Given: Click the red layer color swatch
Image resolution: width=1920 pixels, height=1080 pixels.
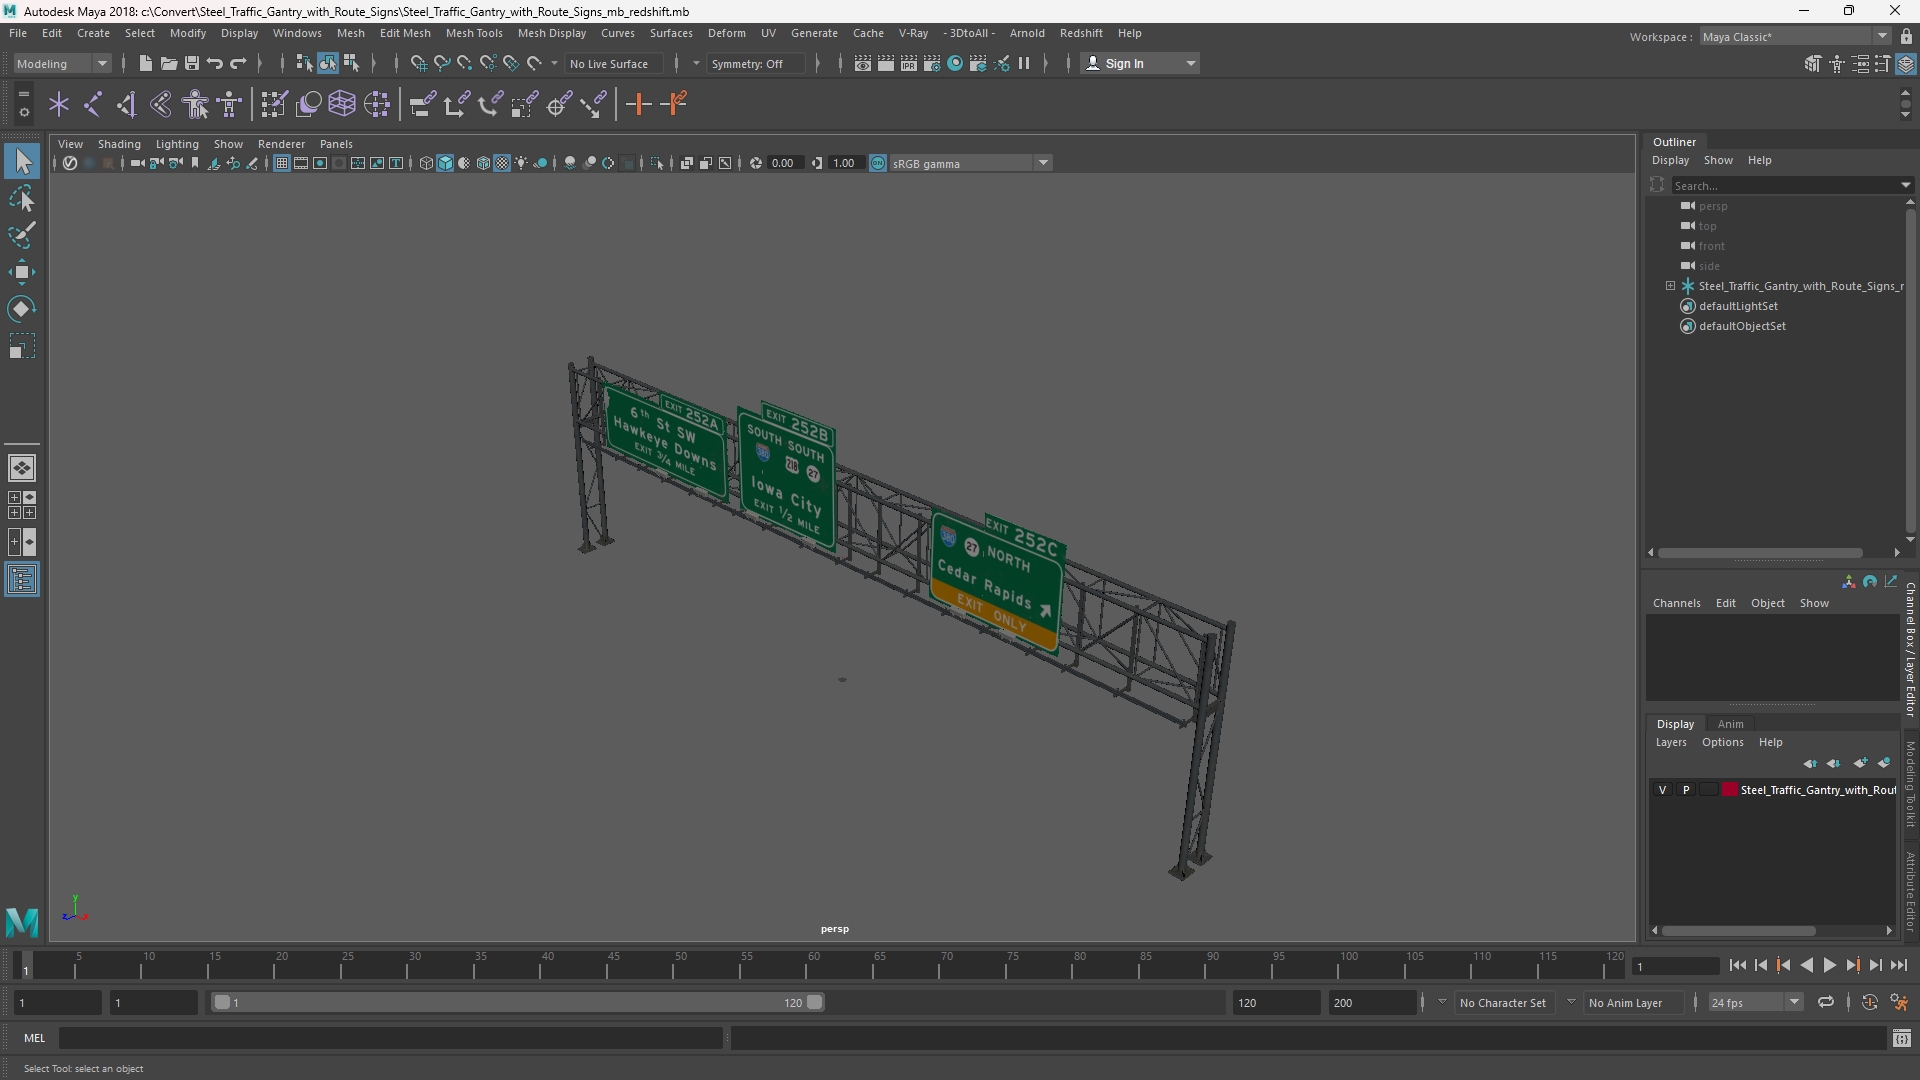Looking at the screenshot, I should 1729,790.
